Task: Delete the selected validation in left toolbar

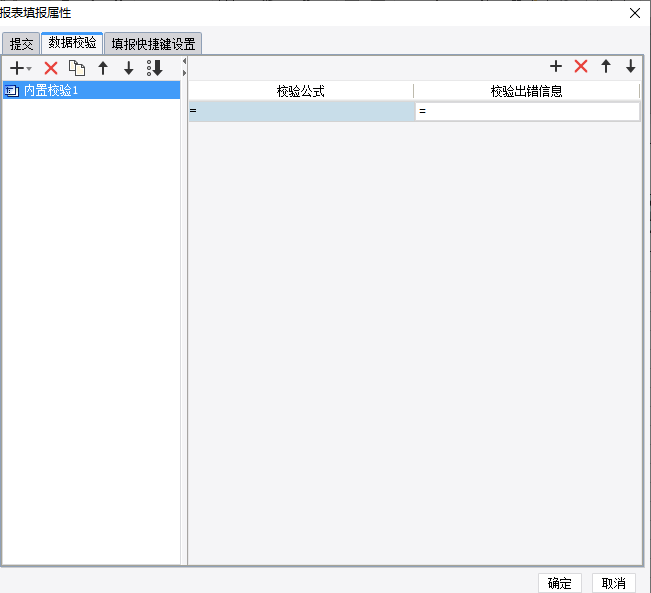Action: 51,68
